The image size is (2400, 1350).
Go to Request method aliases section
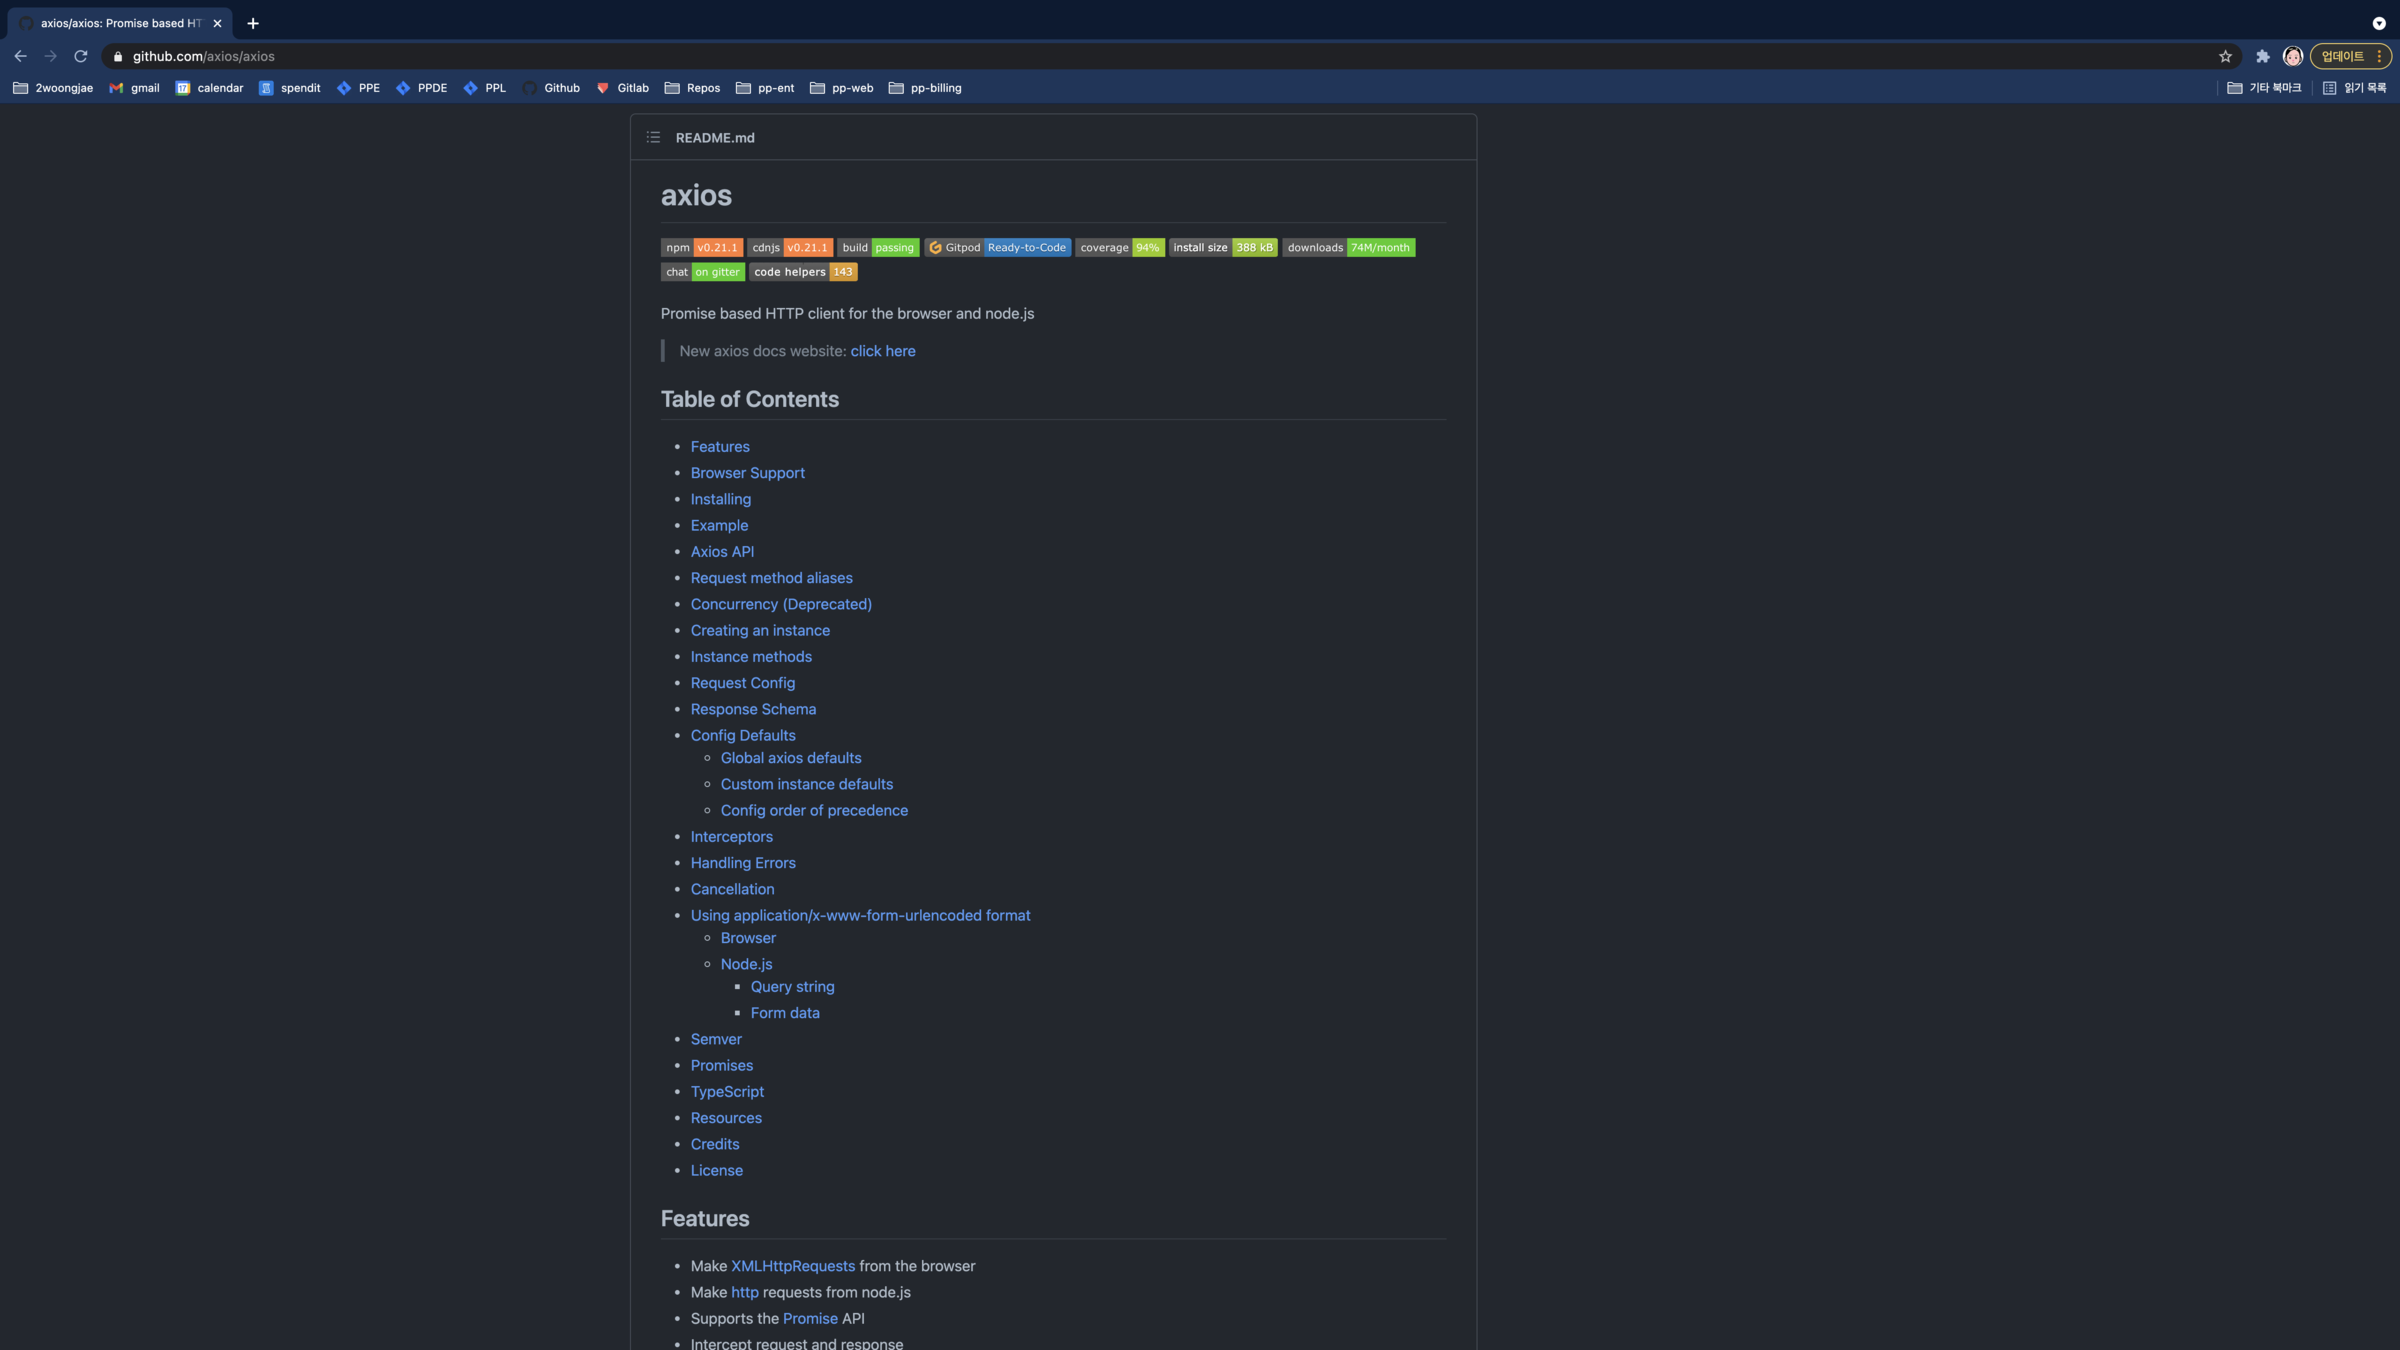click(771, 578)
